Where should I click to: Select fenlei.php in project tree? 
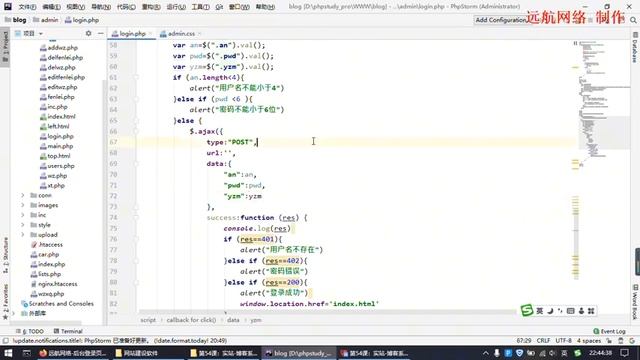point(57,97)
